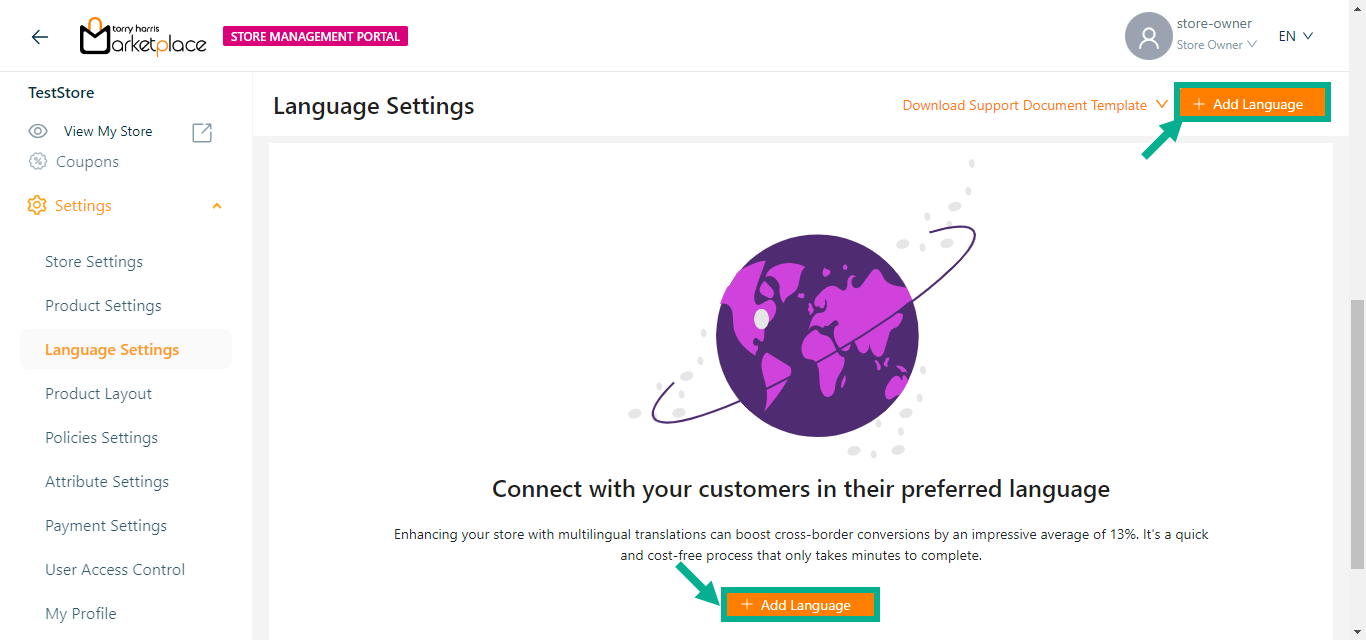
Task: Go to Product Settings
Action: point(103,306)
